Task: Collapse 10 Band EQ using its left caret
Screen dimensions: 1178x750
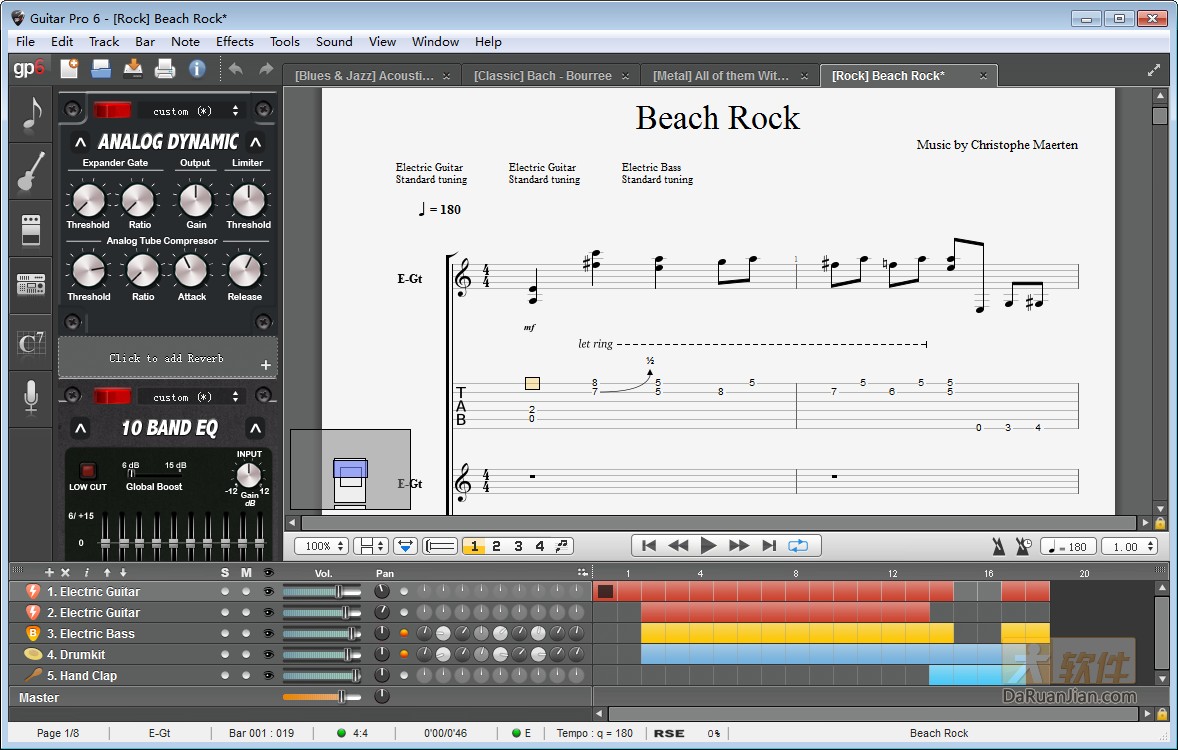Action: coord(80,428)
